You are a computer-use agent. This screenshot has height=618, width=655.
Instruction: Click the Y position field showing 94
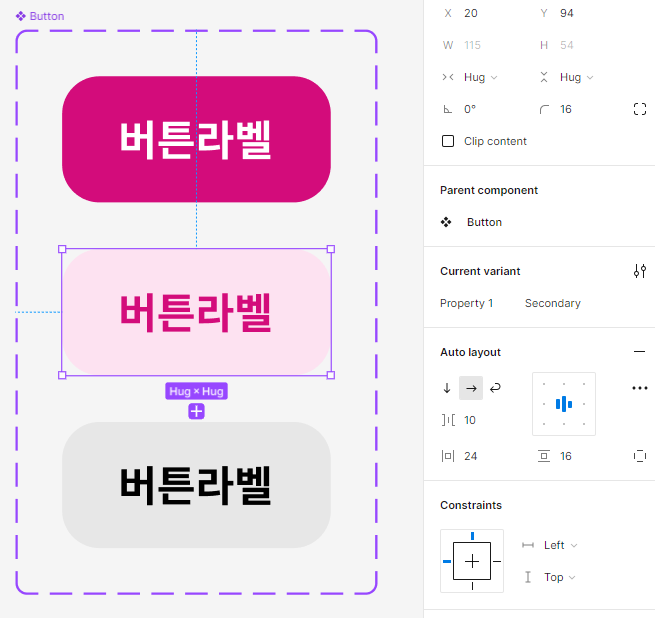566,13
